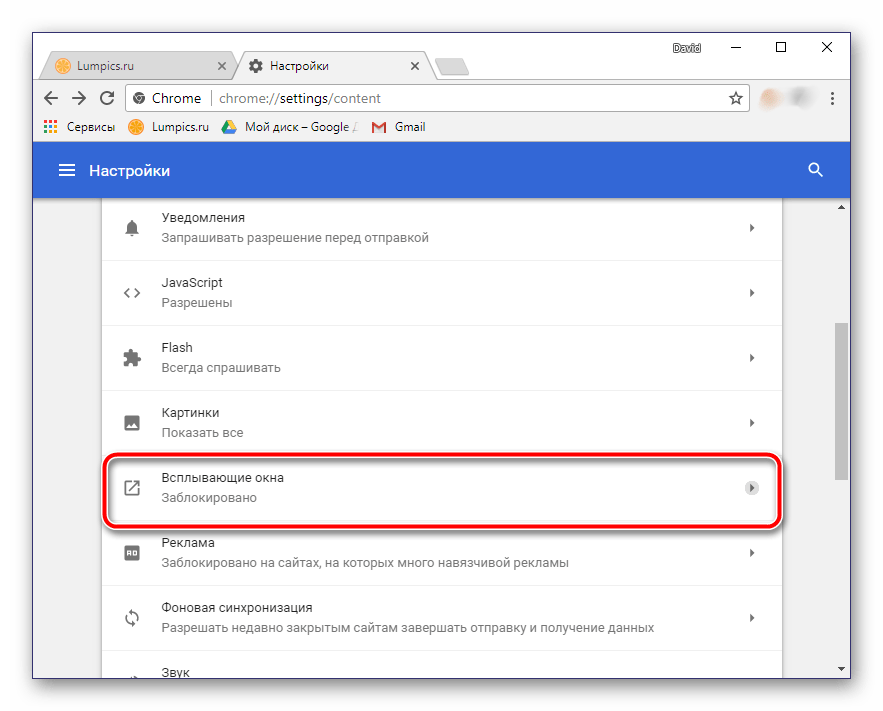The image size is (883, 711).
Task: Click the scrollbar up arrow
Action: [x=841, y=207]
